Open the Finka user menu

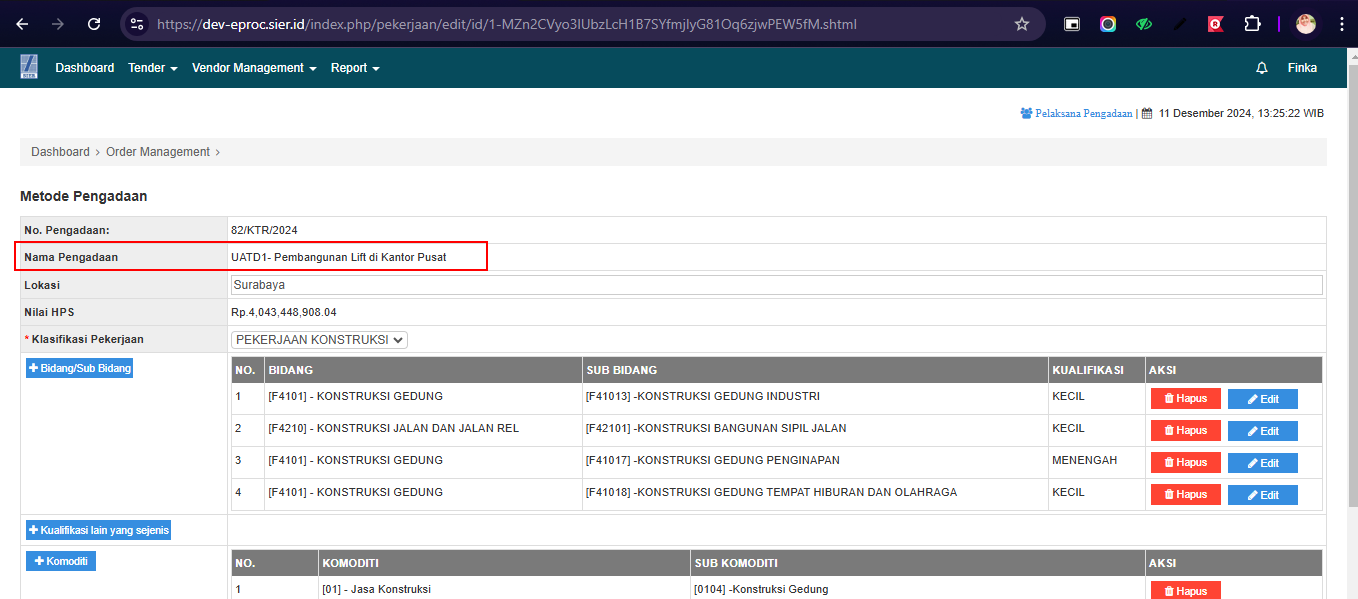pos(1302,68)
